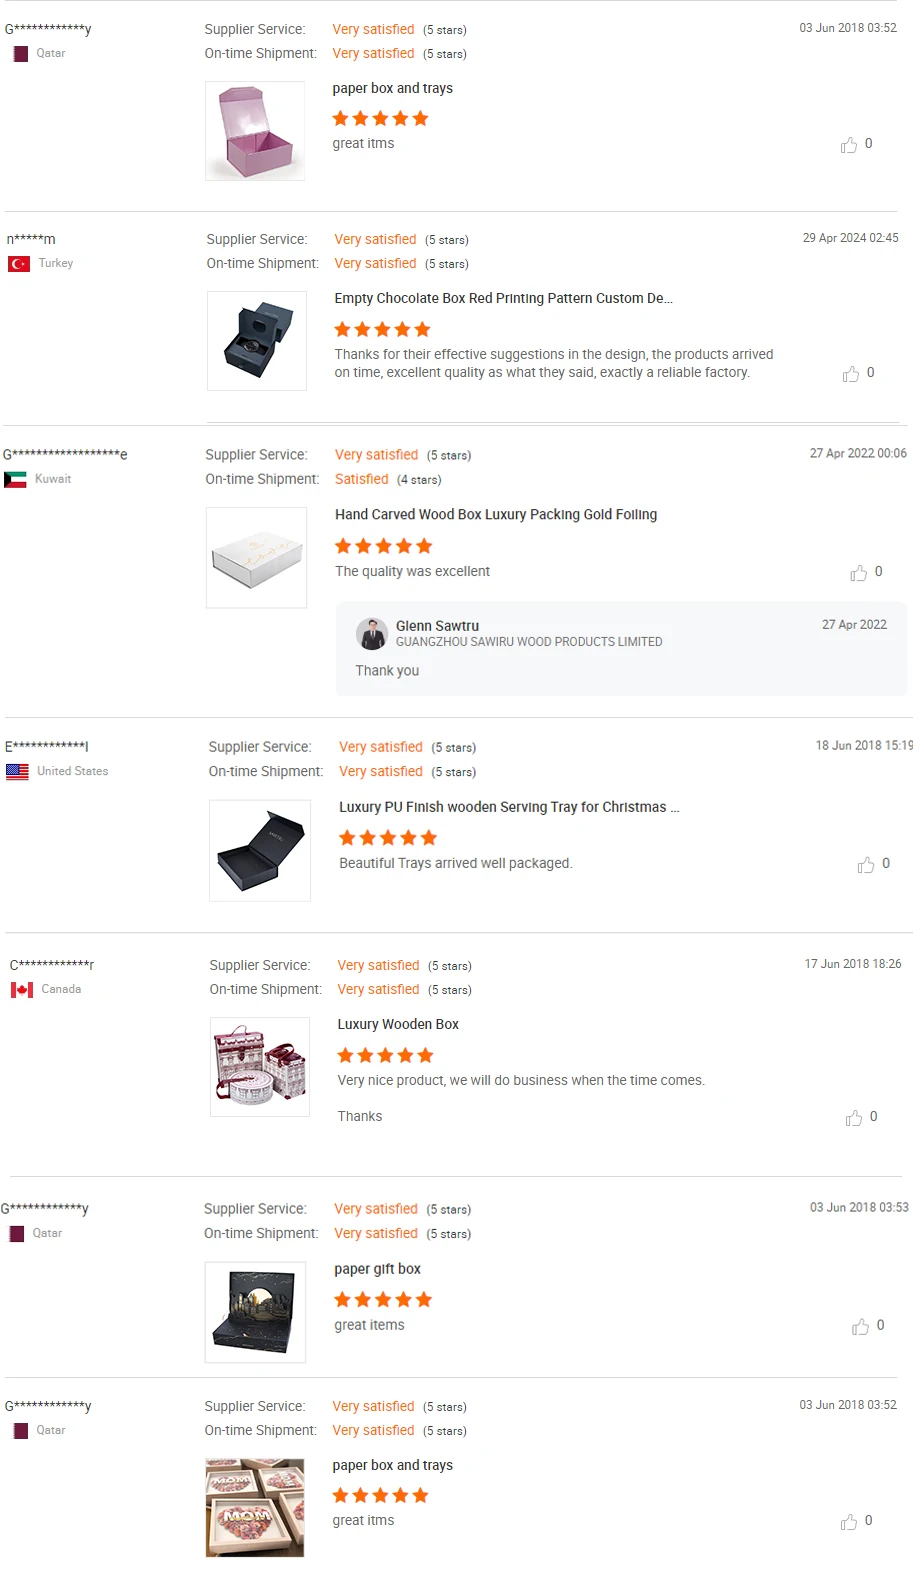Open the chocolate box review image
The height and width of the screenshot is (1583, 913).
257,341
